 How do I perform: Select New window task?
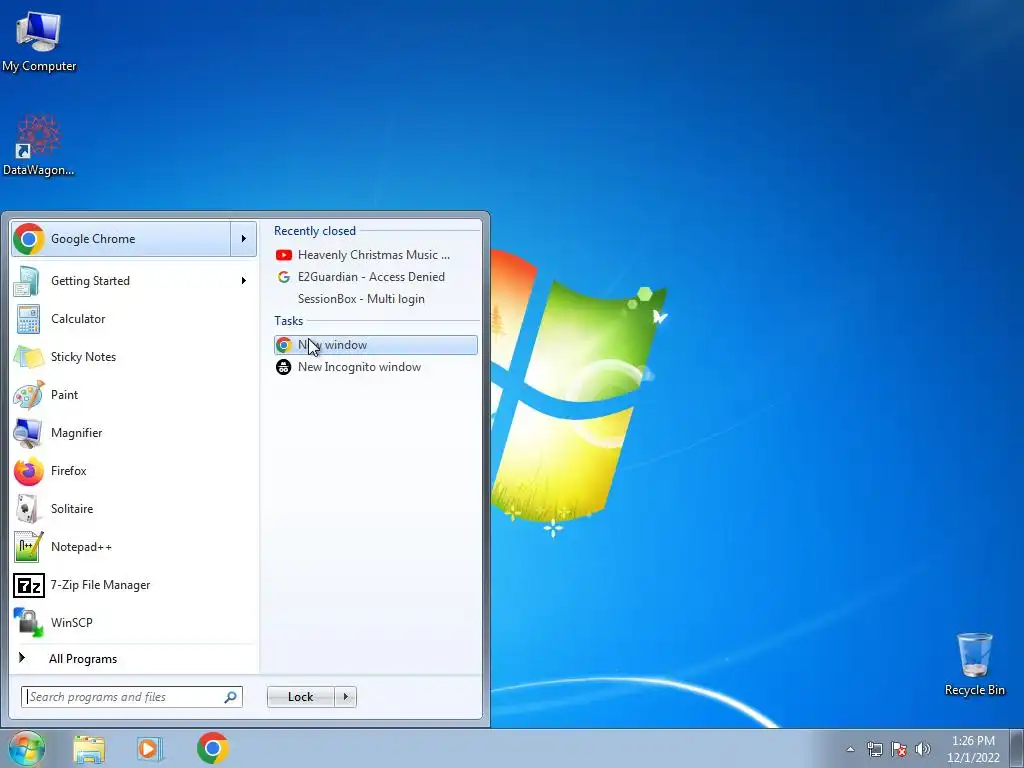[376, 345]
